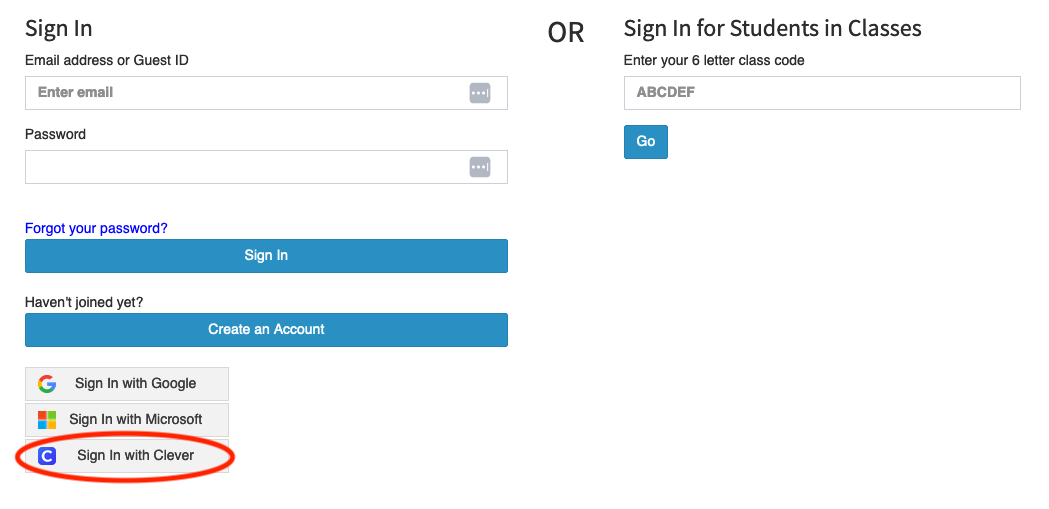This screenshot has width=1049, height=509.
Task: Choose Sign In with Google text
Action: (x=135, y=384)
